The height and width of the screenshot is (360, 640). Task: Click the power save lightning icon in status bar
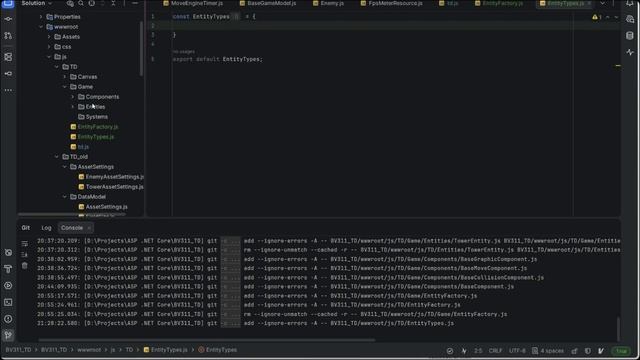[464, 351]
